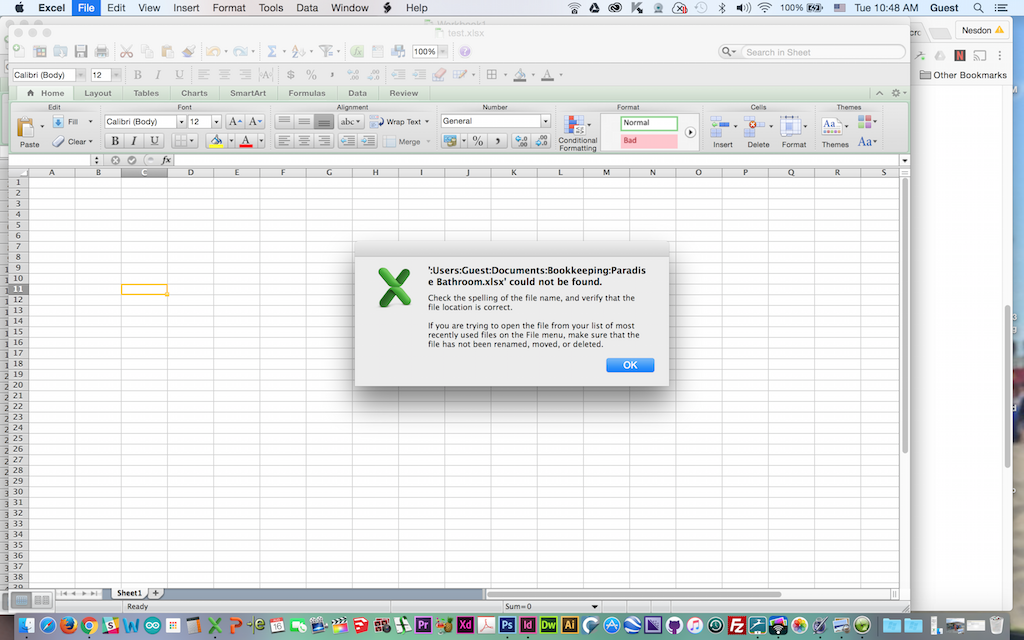This screenshot has height=640, width=1024.
Task: Click the Decrease Font Size icon
Action: pos(255,122)
